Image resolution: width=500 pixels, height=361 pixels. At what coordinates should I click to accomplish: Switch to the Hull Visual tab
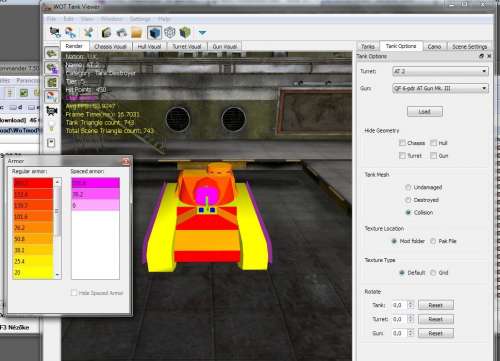click(x=149, y=46)
